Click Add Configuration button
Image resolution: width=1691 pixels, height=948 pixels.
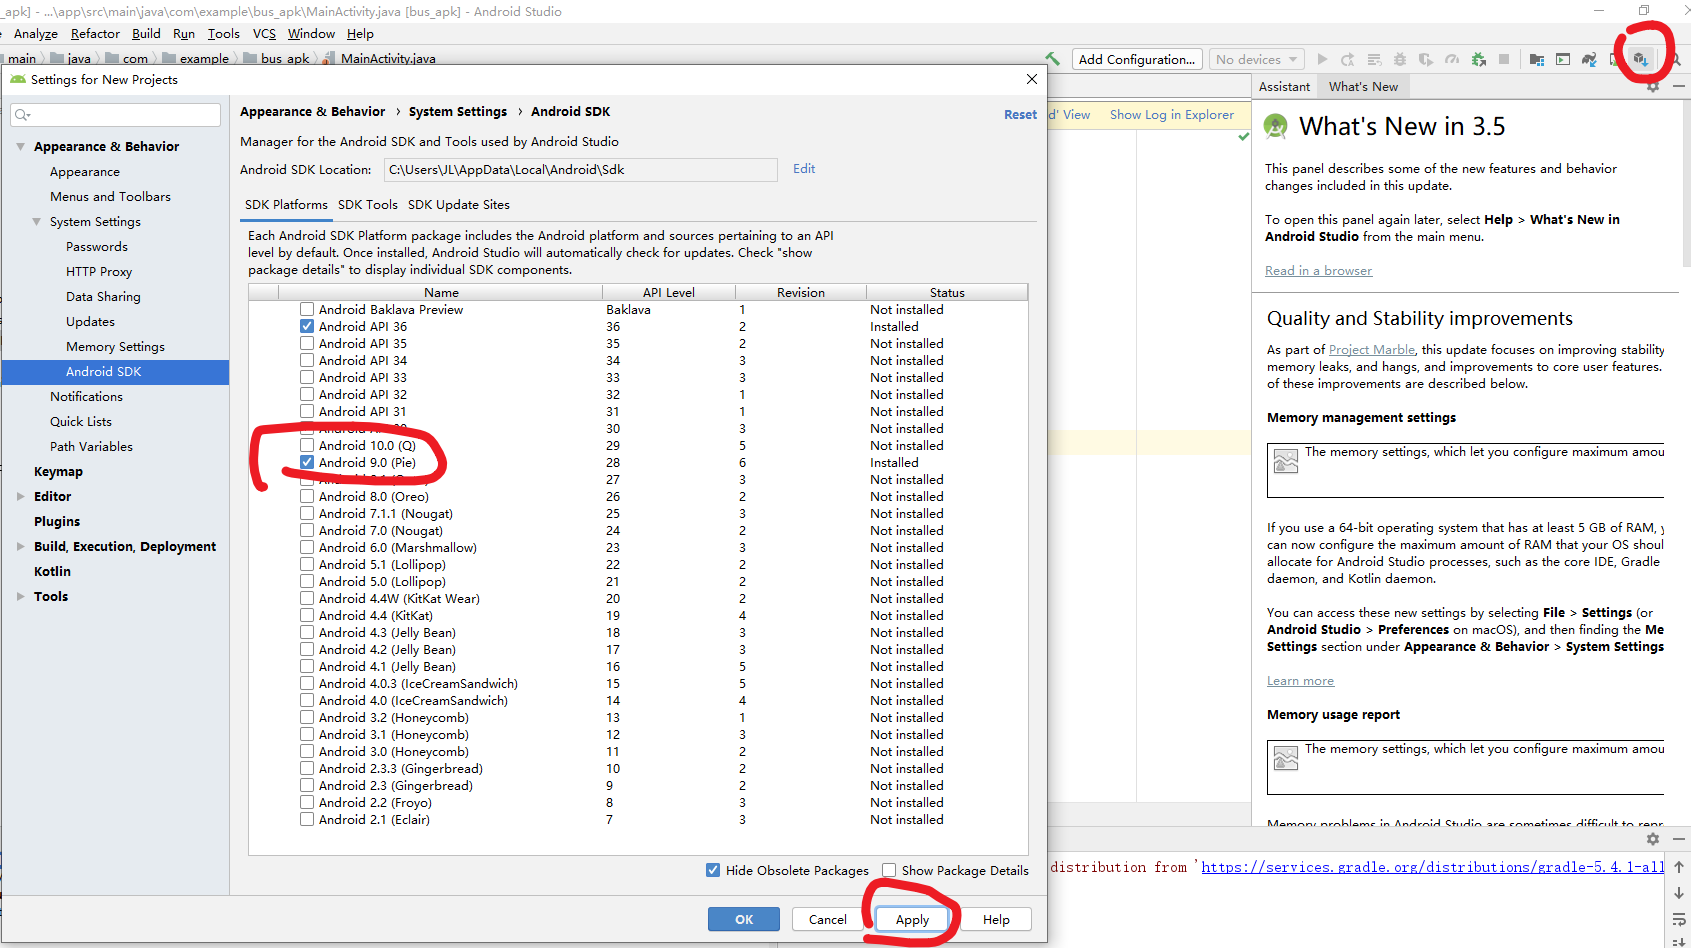coord(1137,59)
